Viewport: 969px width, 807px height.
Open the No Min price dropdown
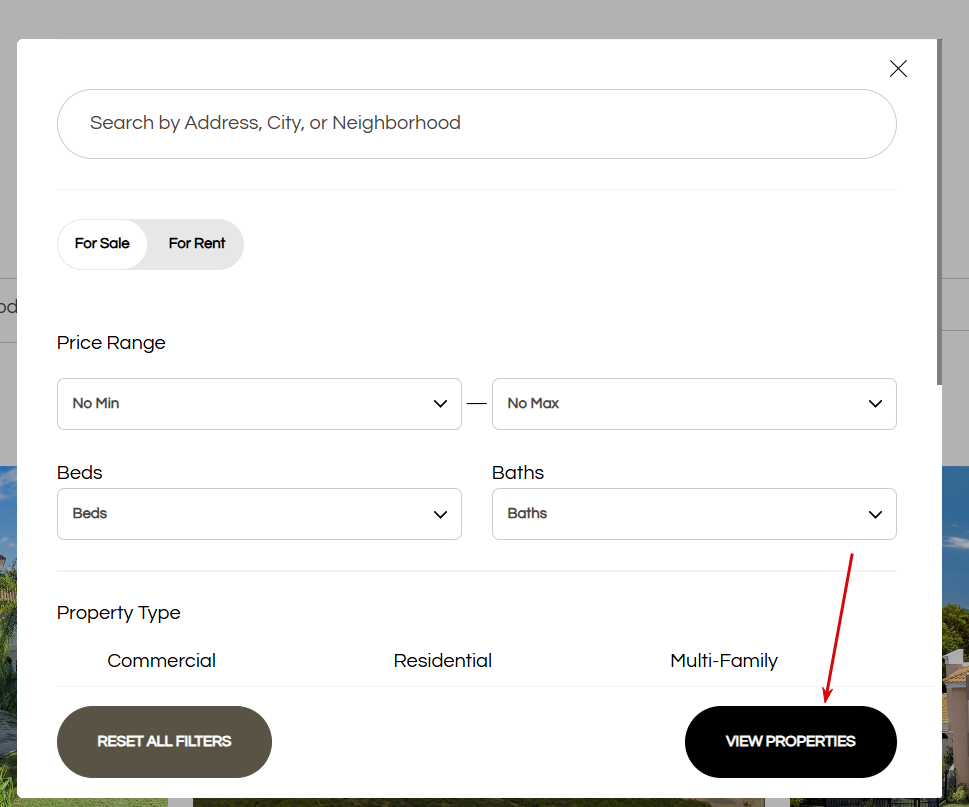click(240, 404)
